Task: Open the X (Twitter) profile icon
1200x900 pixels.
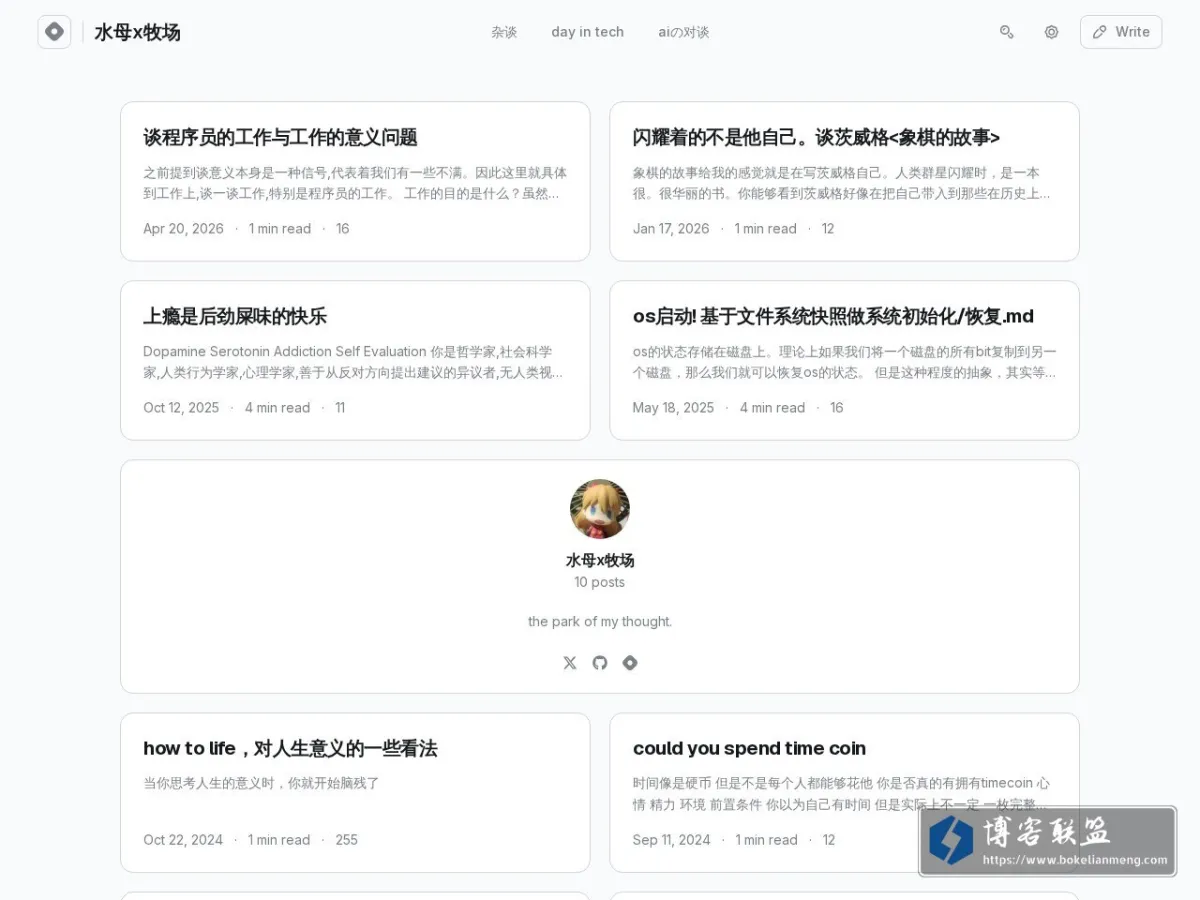Action: click(570, 663)
